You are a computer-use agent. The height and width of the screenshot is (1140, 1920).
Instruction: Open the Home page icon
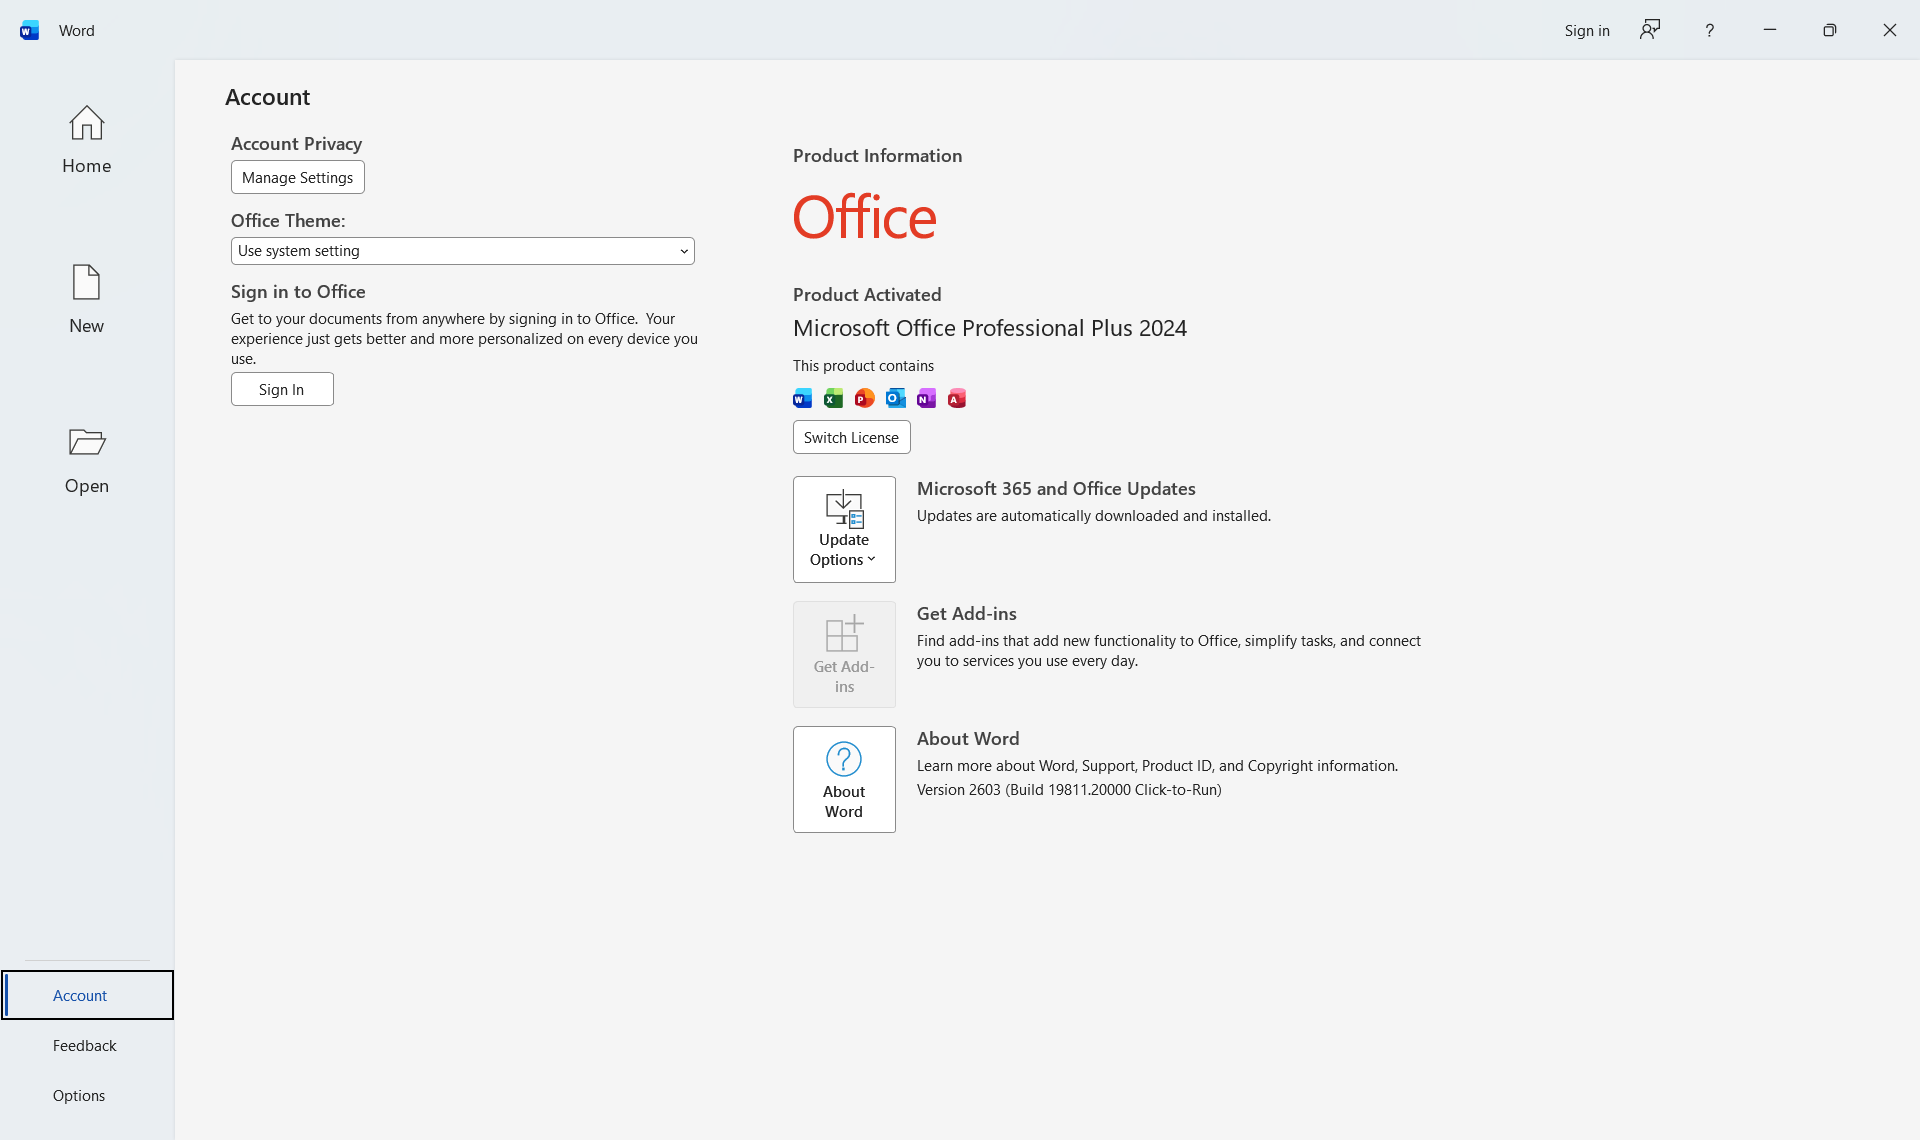(x=86, y=124)
